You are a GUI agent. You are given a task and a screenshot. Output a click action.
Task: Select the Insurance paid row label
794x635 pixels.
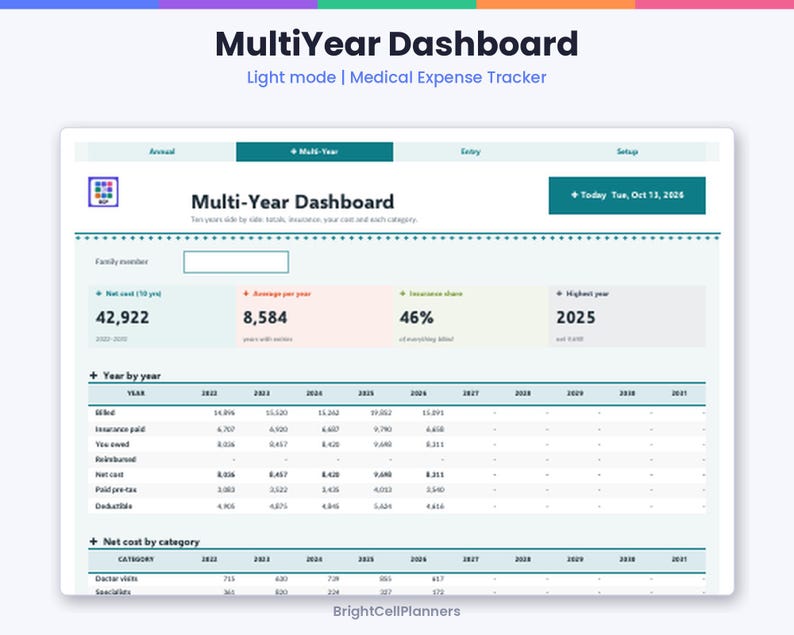(120, 429)
